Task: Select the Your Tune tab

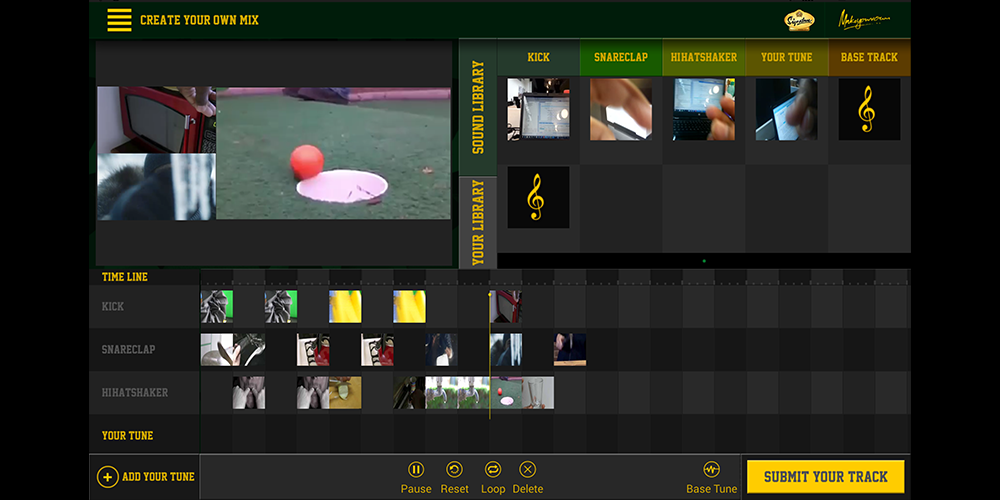Action: pos(786,57)
